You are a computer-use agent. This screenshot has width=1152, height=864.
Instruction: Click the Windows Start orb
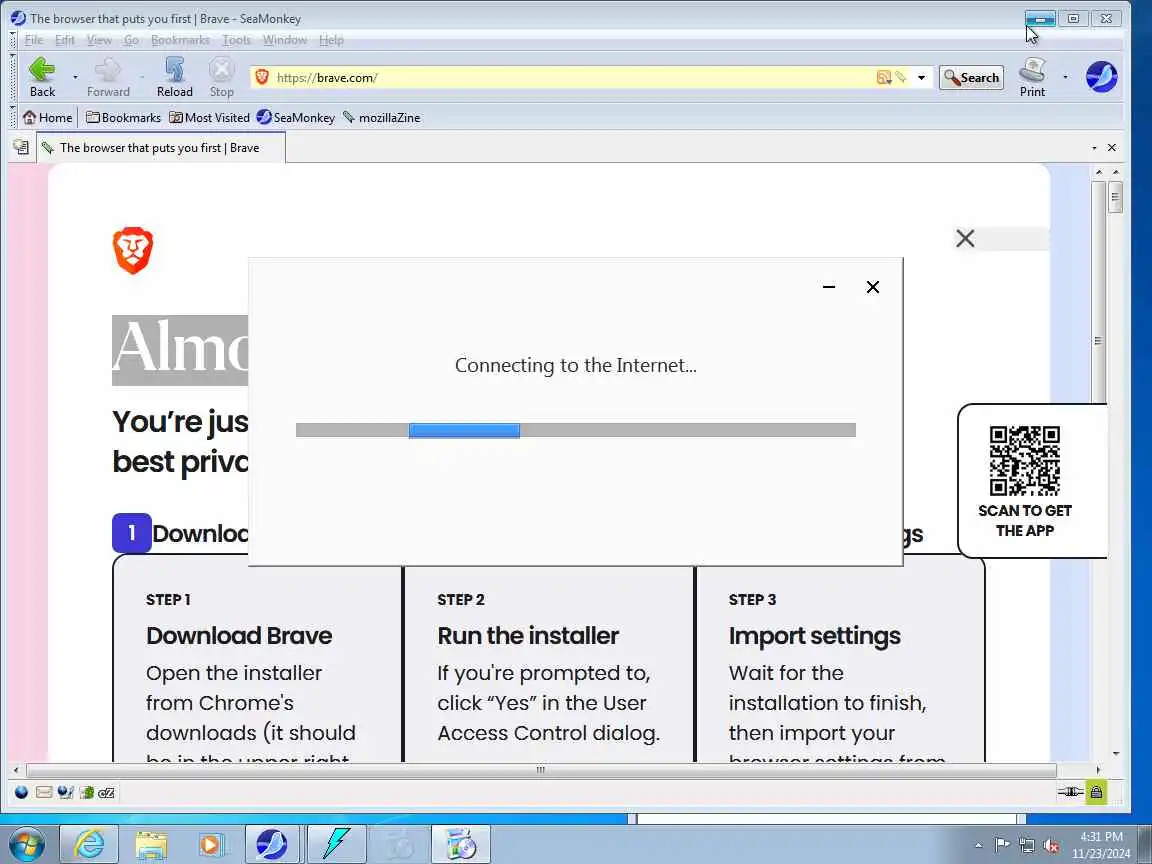click(x=26, y=844)
